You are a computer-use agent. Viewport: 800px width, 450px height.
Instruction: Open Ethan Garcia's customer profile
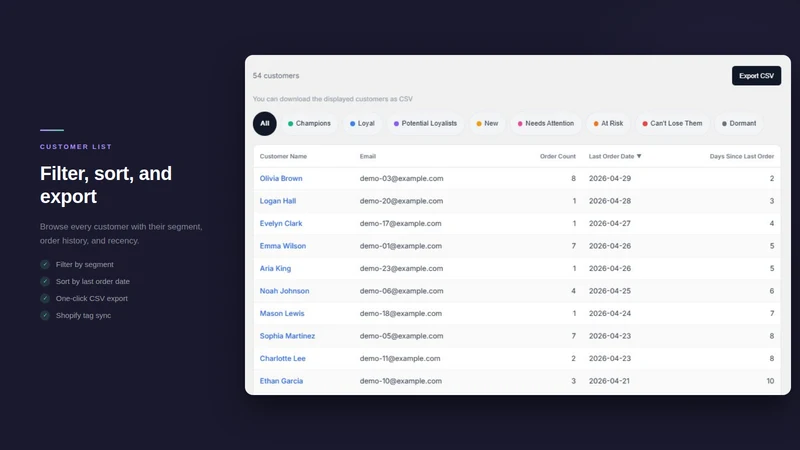[x=281, y=381]
